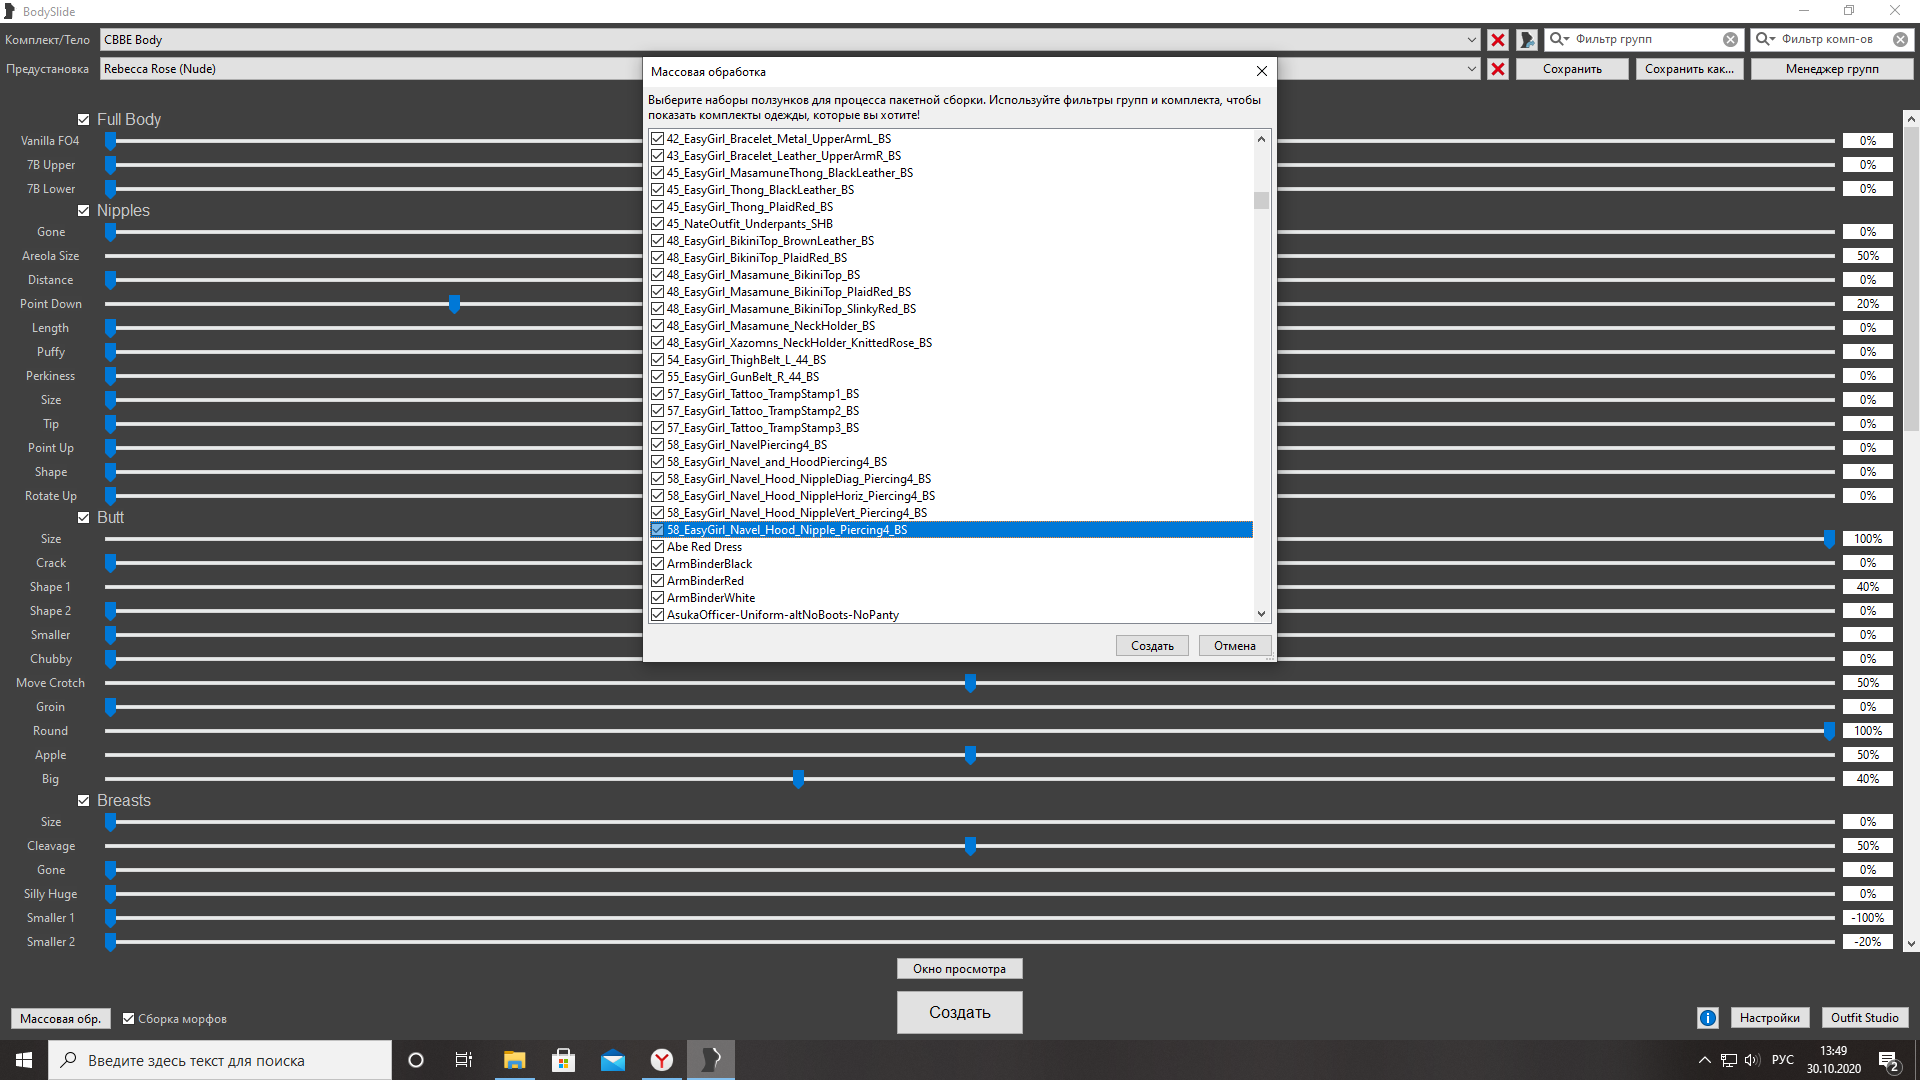Click the outfit filter magnifier icon

(x=1765, y=39)
